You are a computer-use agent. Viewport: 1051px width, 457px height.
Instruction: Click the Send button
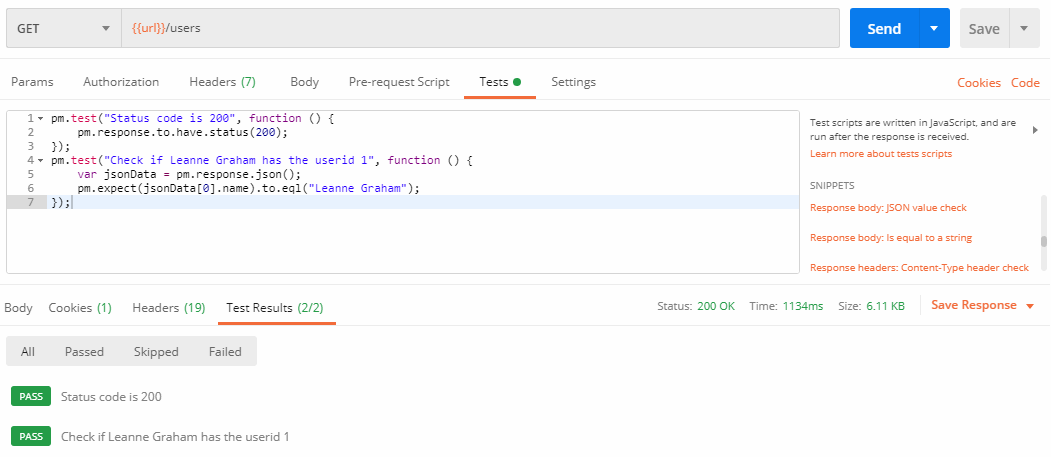tap(883, 29)
